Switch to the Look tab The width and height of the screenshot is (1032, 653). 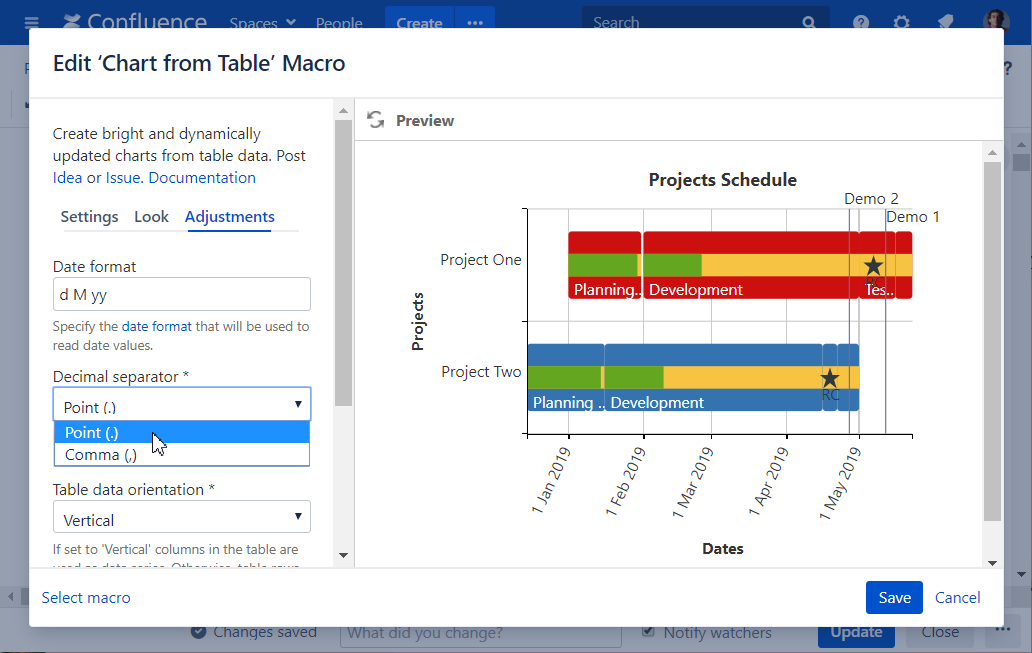point(151,217)
